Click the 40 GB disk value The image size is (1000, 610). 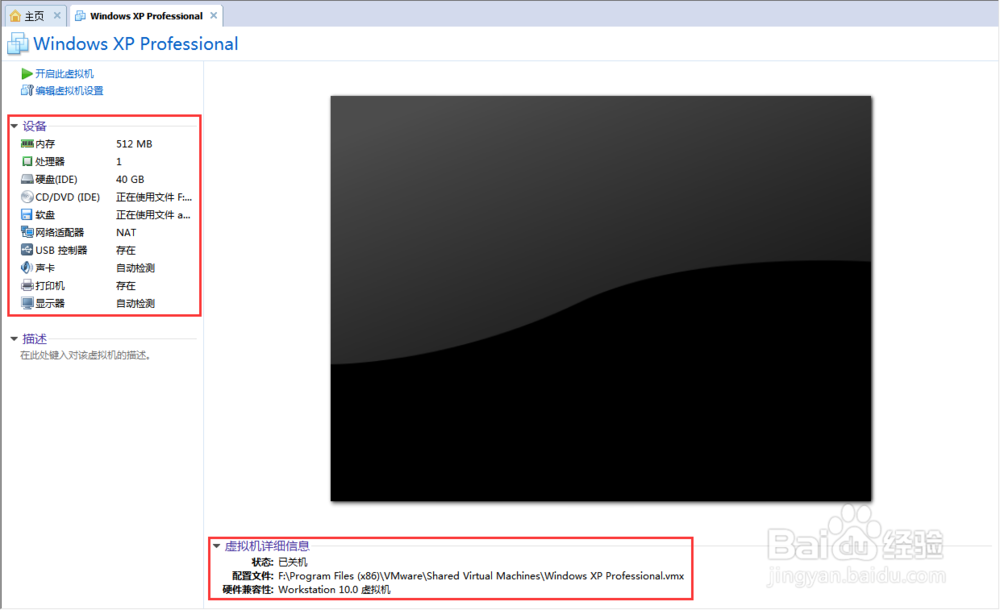tap(130, 179)
